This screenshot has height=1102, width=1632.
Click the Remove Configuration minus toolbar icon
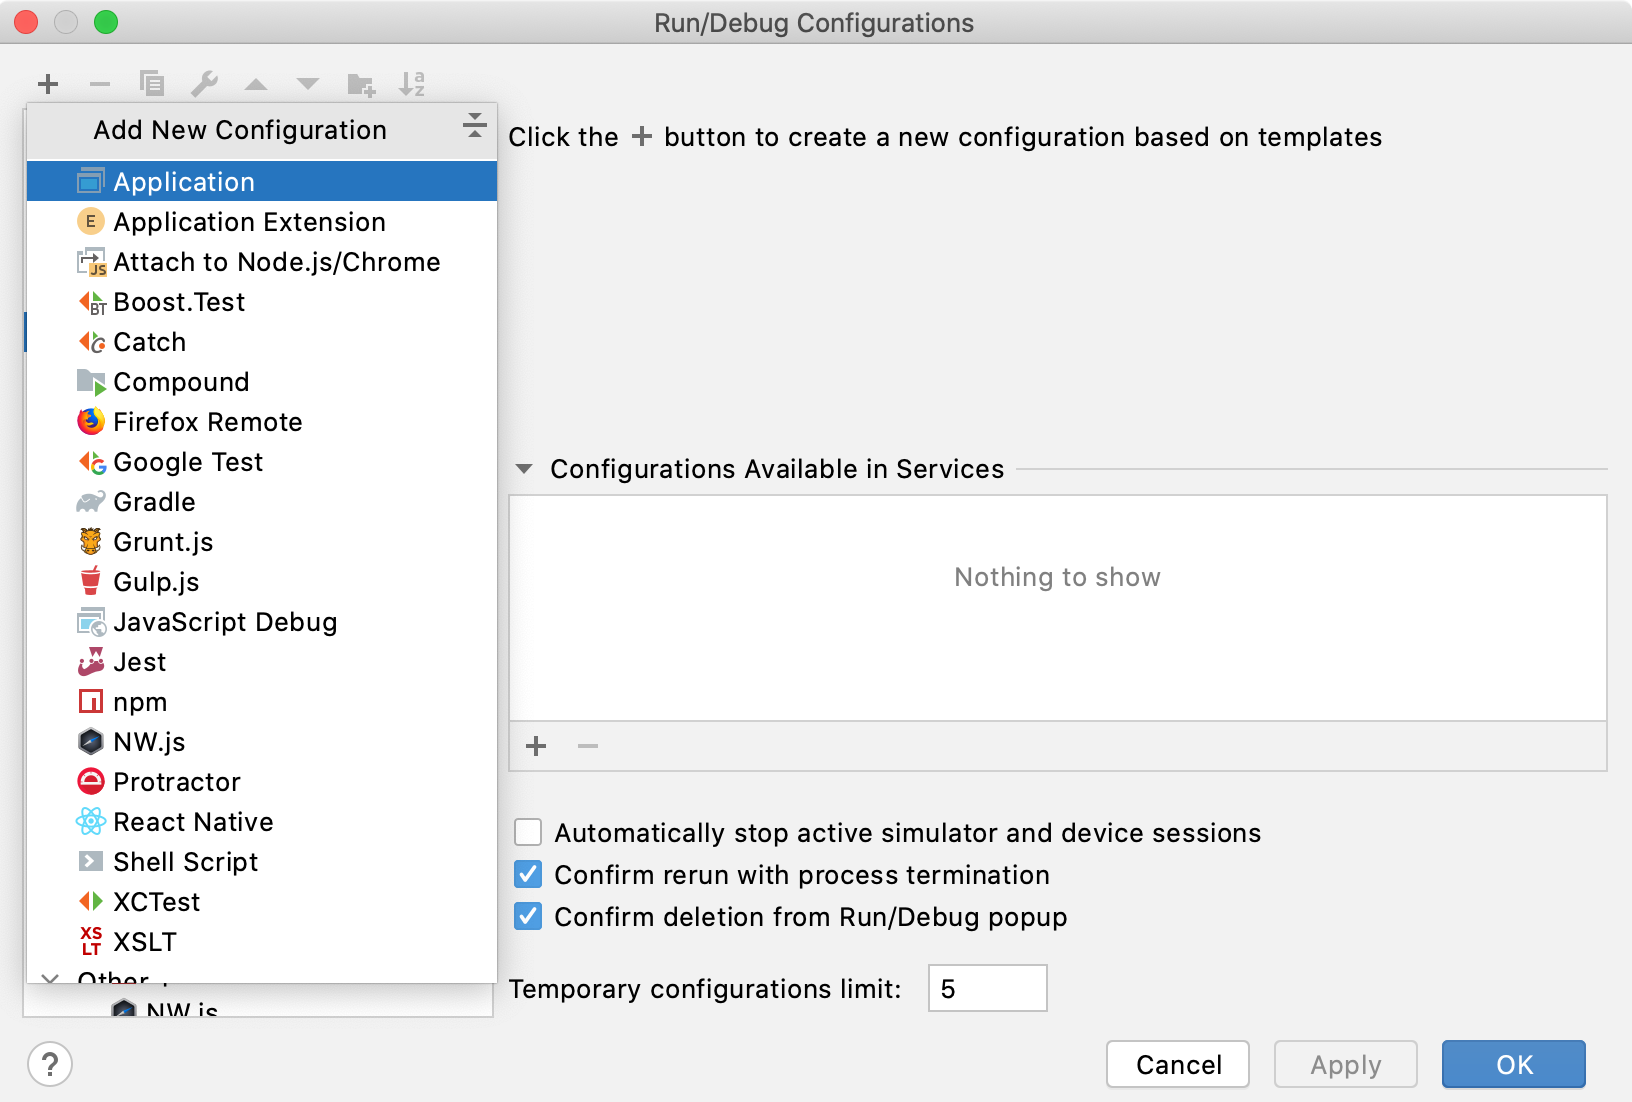[x=100, y=84]
